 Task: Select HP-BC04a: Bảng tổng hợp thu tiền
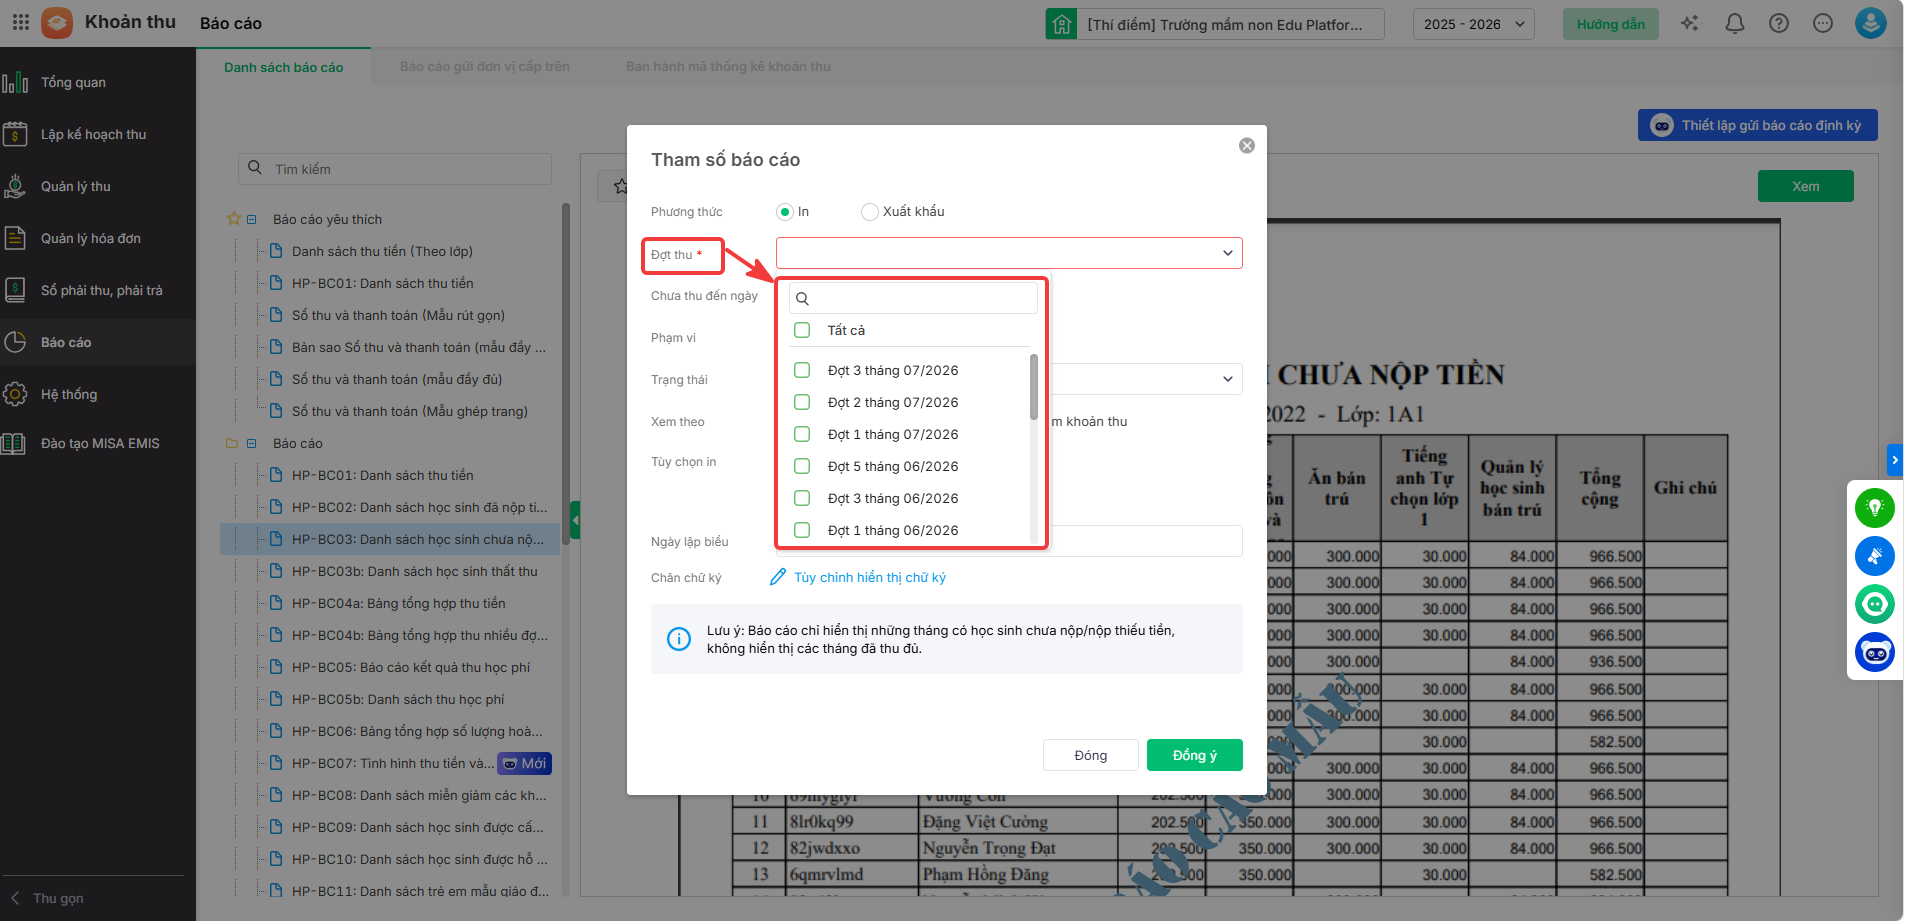(x=399, y=603)
